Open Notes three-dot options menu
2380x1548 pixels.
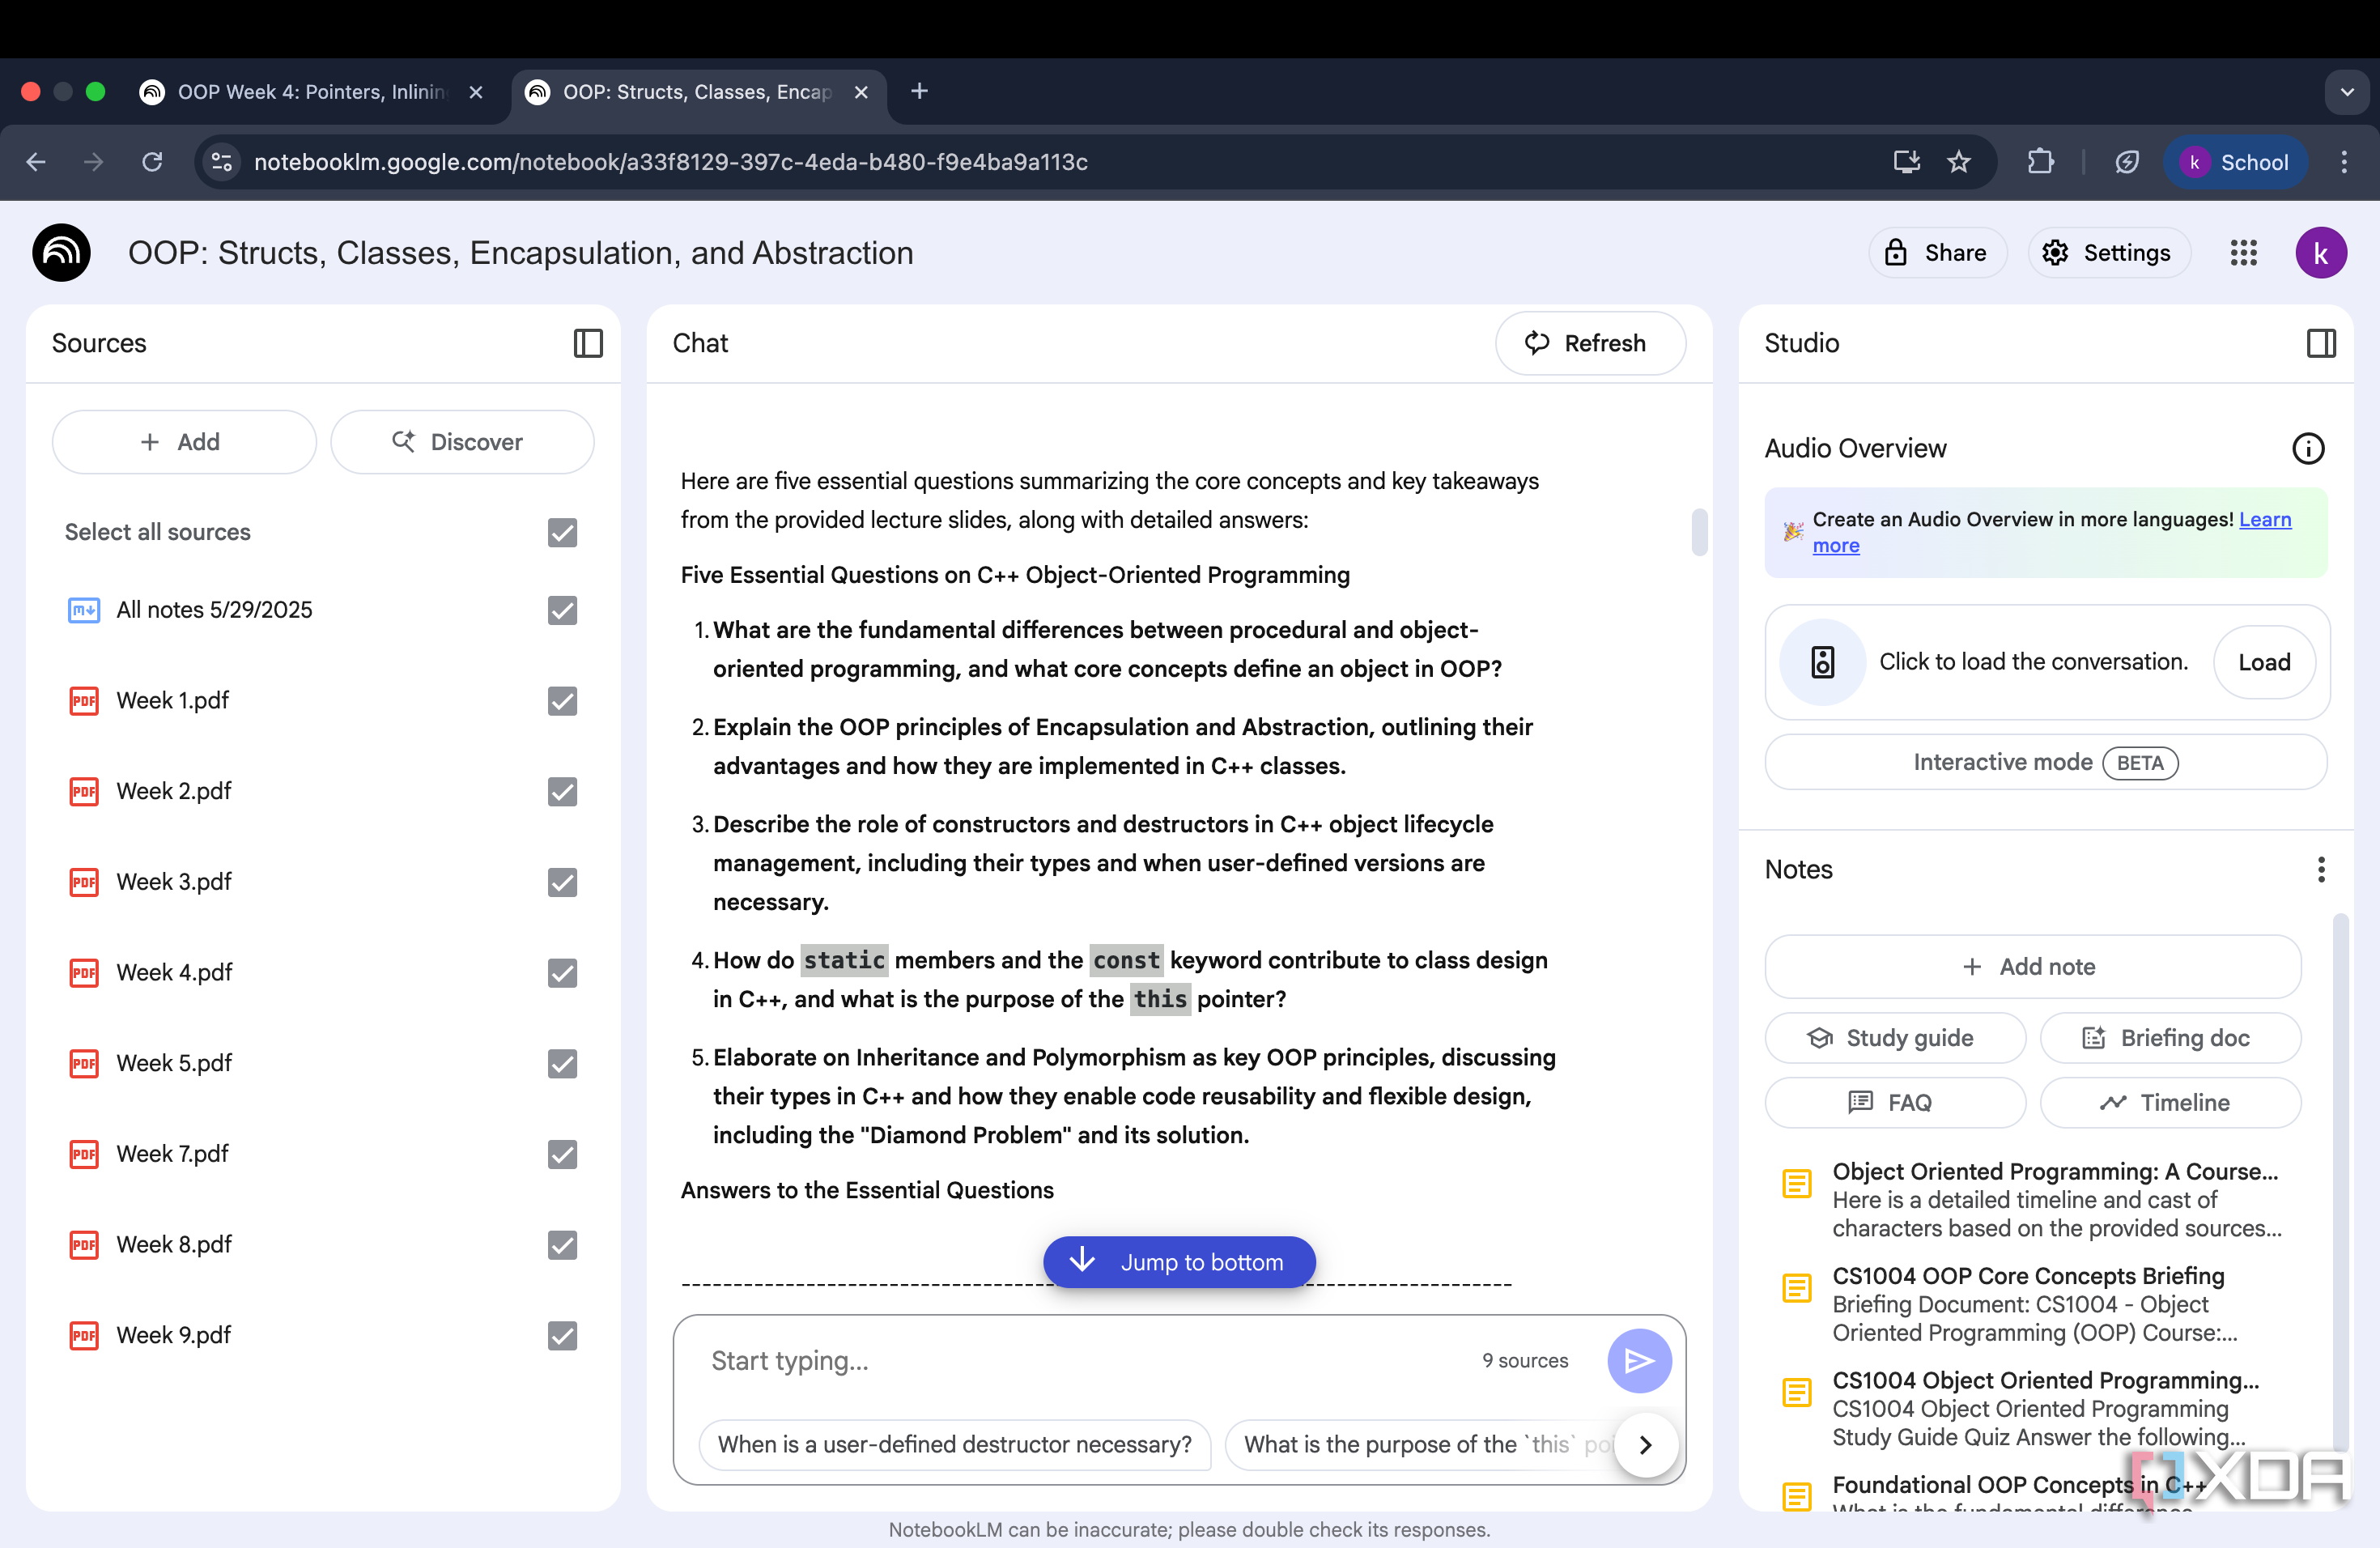2320,869
